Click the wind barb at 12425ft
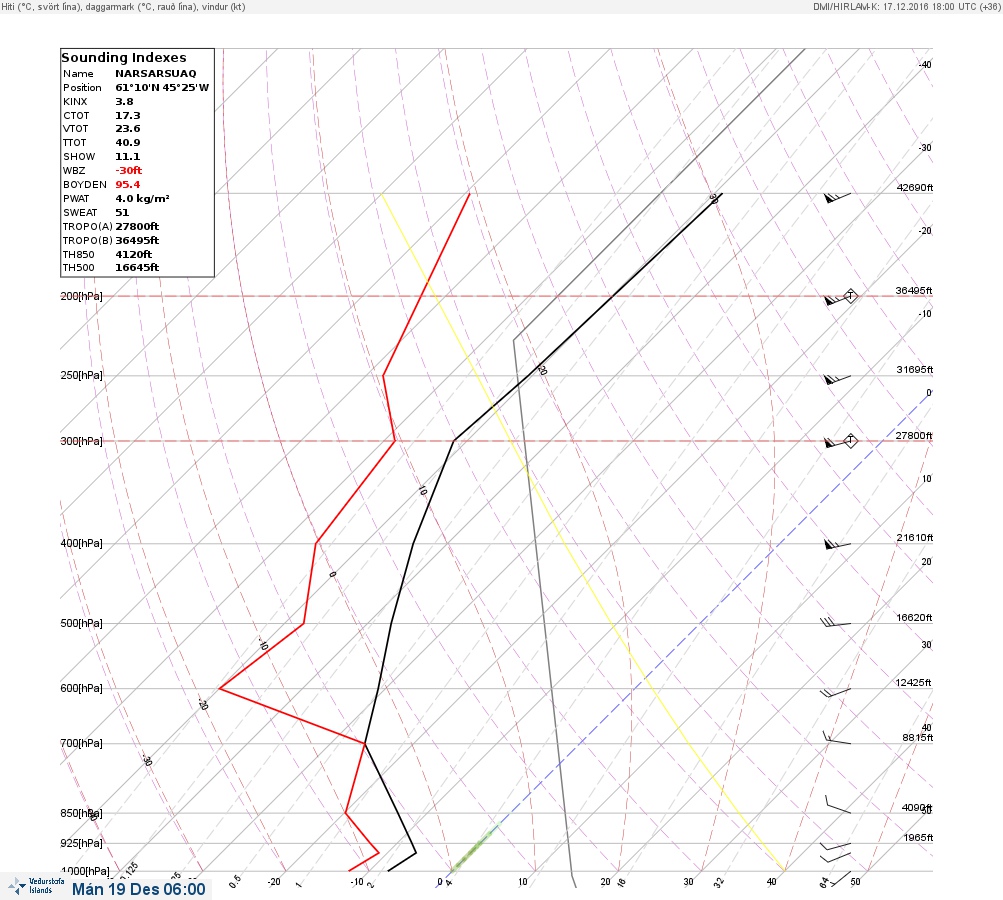Viewport: 1003px width, 900px height. pos(835,692)
